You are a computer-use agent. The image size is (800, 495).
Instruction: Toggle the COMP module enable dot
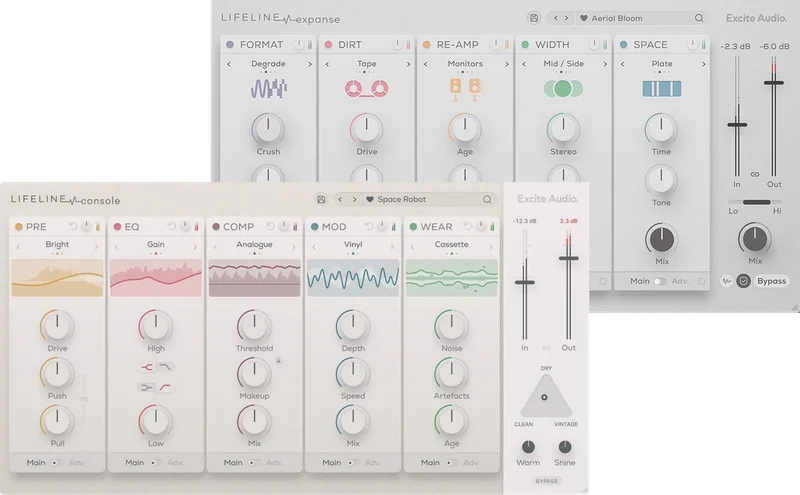coord(216,227)
